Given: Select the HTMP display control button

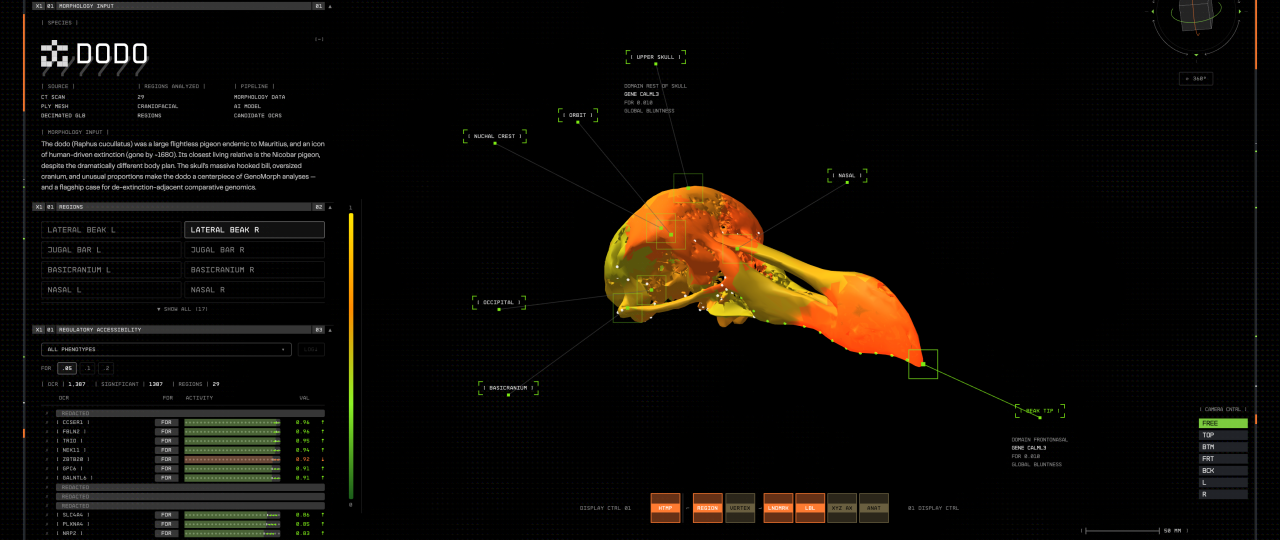Looking at the screenshot, I should tap(665, 508).
